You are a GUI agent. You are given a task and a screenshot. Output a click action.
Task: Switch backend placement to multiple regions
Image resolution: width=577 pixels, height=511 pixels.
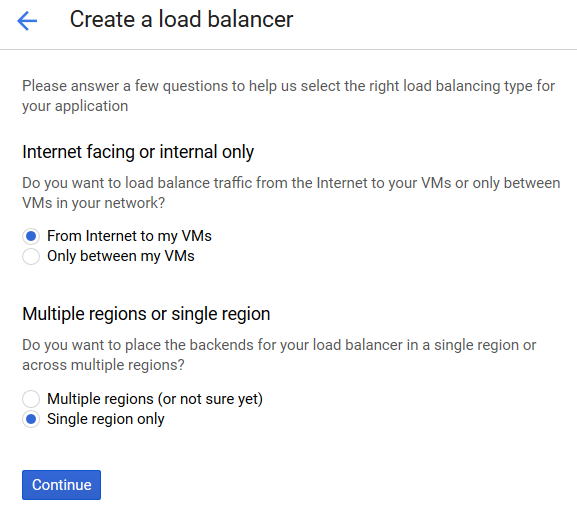pos(31,399)
